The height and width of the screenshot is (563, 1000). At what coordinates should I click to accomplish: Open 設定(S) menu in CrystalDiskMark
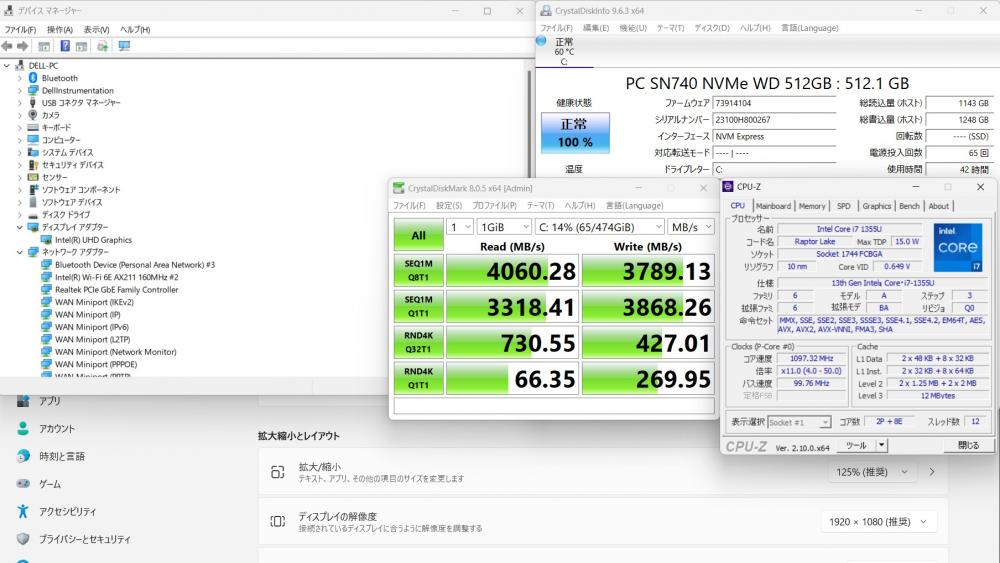point(449,205)
